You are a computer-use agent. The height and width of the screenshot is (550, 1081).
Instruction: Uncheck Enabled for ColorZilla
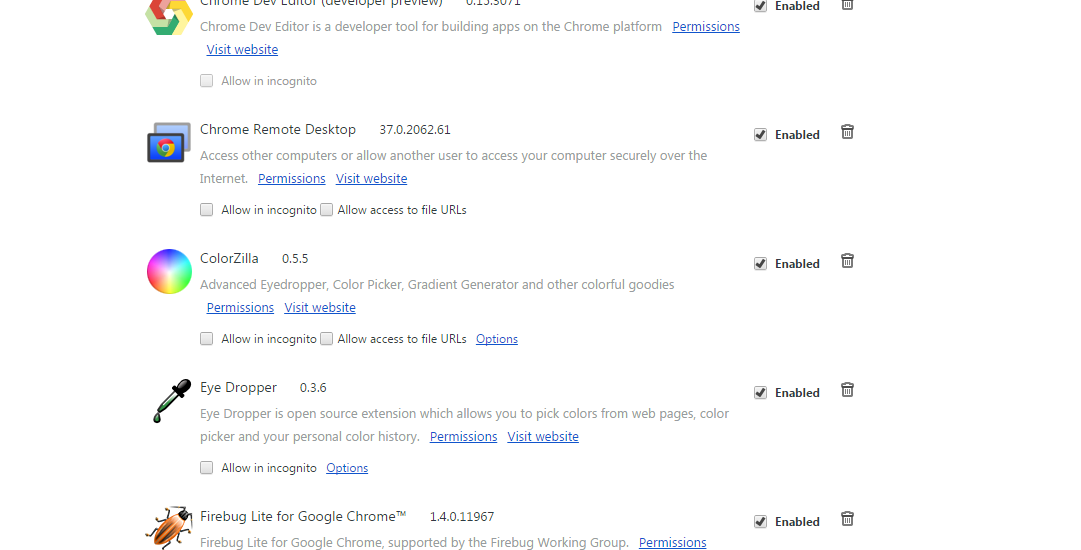[760, 264]
